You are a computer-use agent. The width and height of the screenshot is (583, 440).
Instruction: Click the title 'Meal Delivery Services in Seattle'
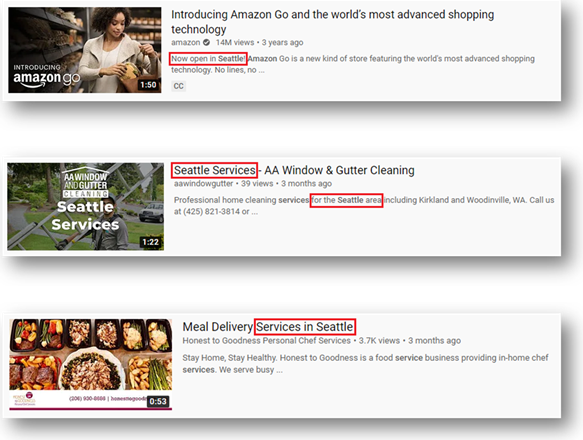coord(268,327)
